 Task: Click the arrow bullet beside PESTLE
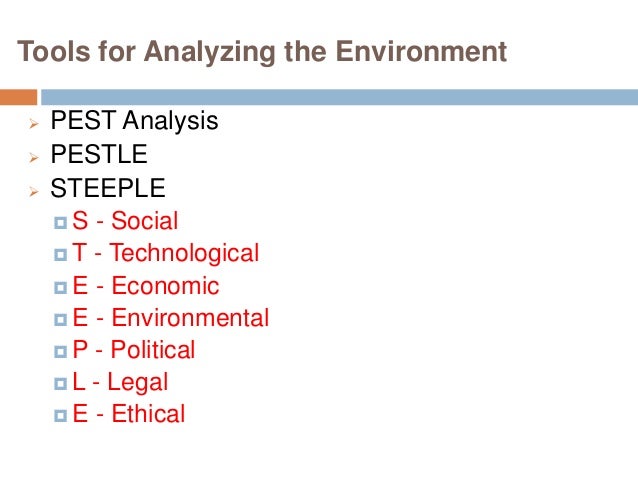click(32, 157)
